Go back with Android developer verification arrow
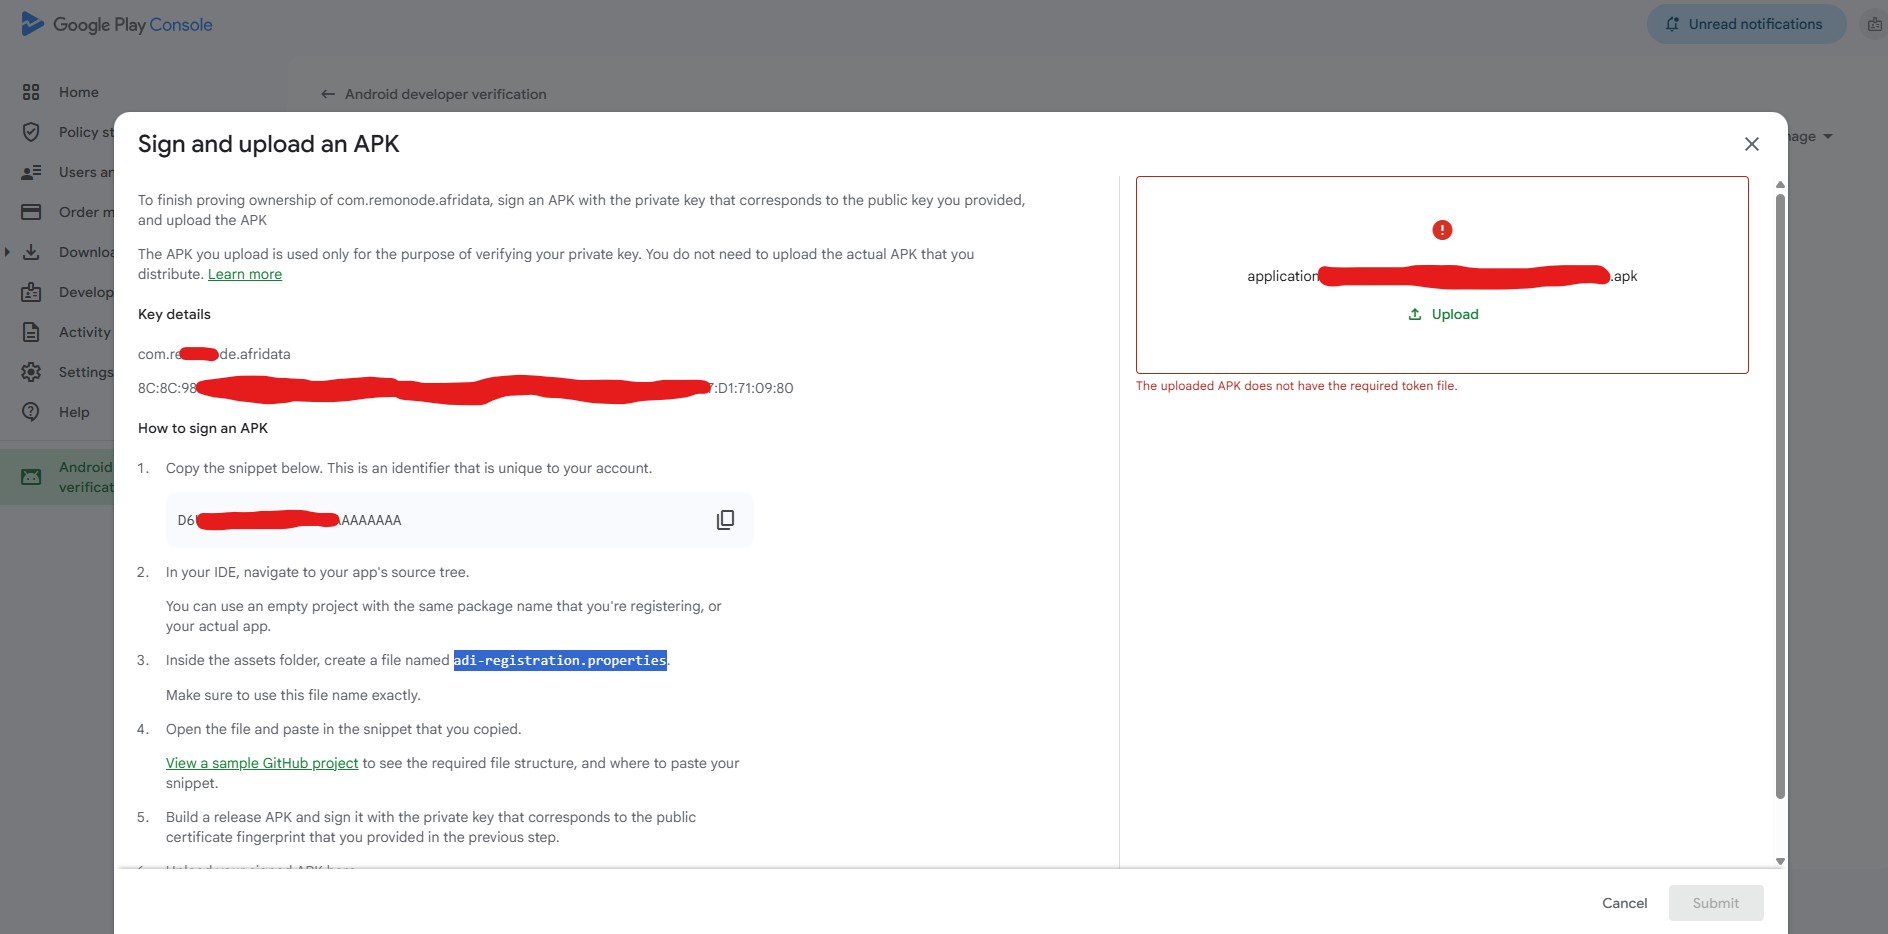The image size is (1888, 934). [x=327, y=94]
